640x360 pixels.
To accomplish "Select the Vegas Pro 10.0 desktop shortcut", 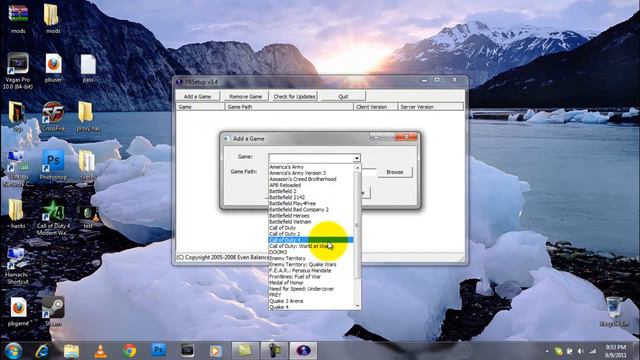I will [x=18, y=70].
